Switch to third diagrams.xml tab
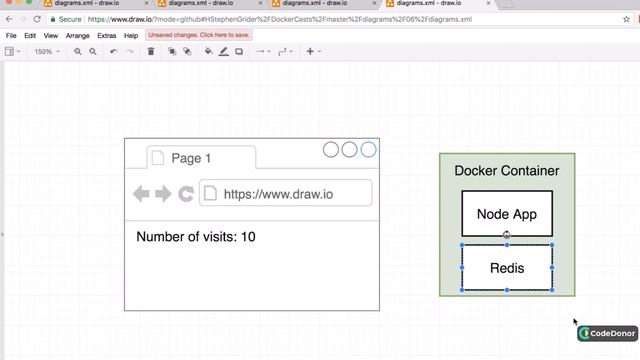The height and width of the screenshot is (360, 640). (x=315, y=3)
